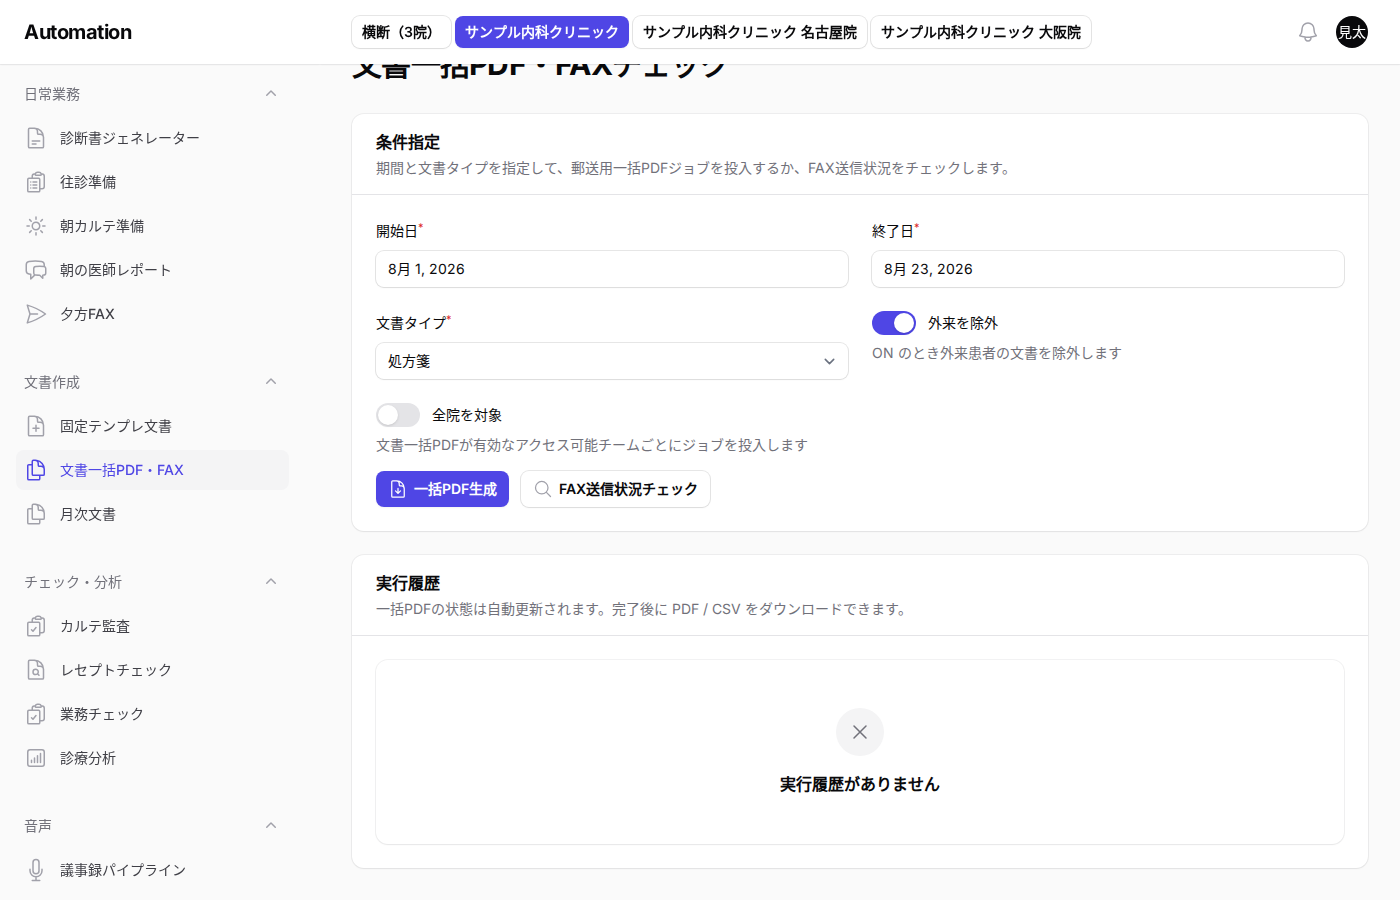
Task: Click the 外来を除外 toggle label text
Action: pos(963,323)
